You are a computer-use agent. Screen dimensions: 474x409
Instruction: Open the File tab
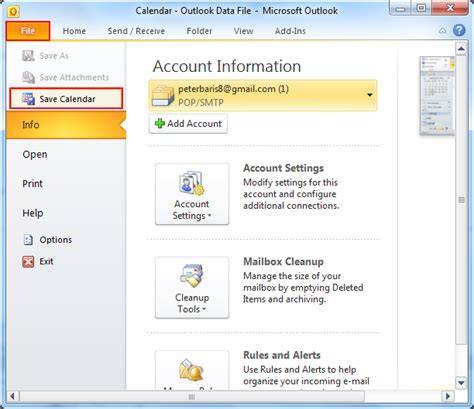[x=28, y=31]
